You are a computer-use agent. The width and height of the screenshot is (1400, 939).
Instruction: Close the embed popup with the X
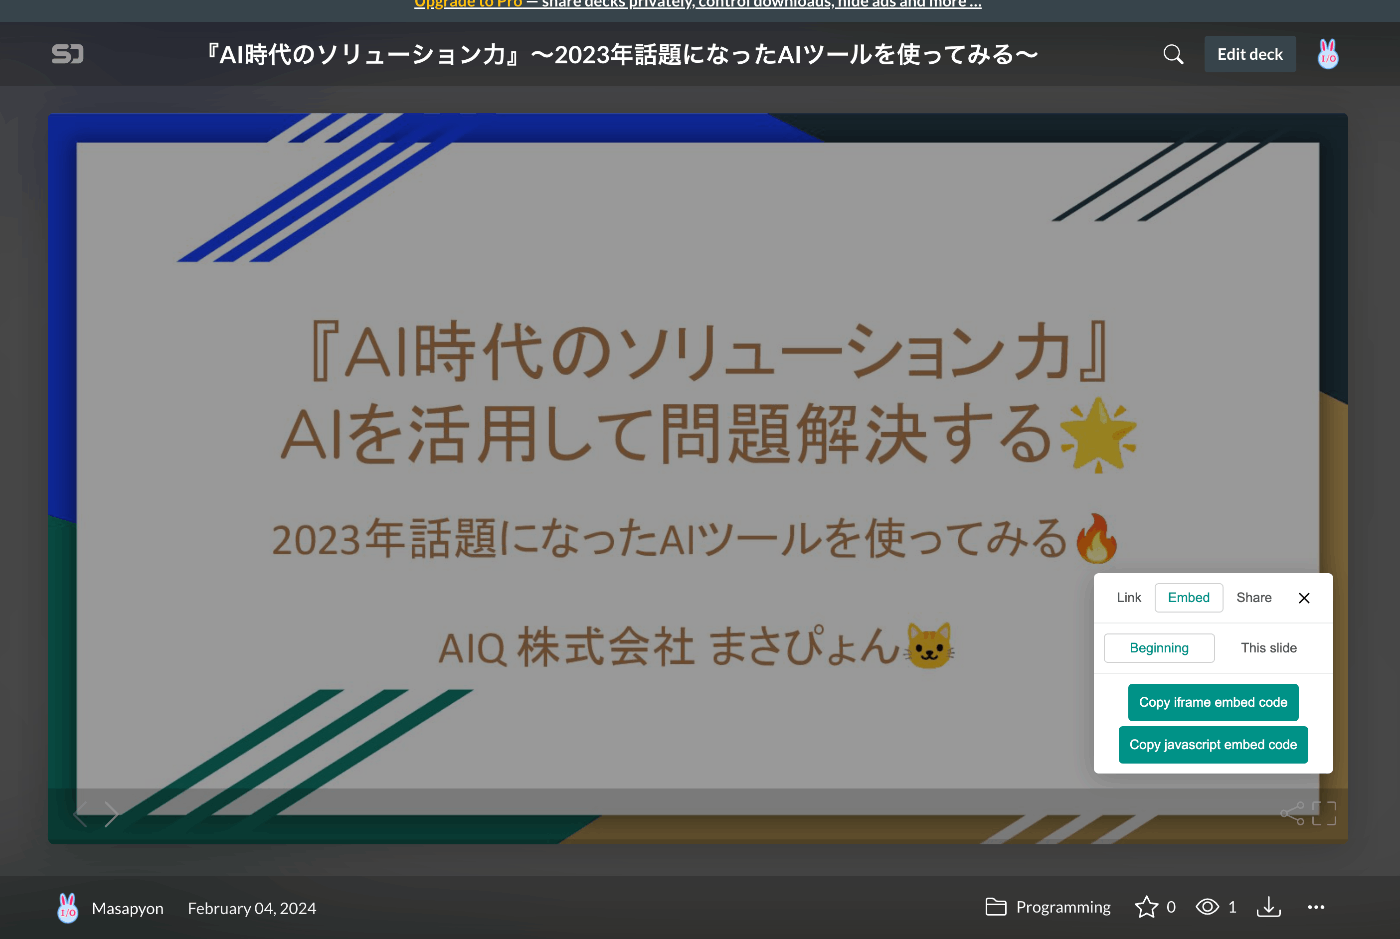coord(1304,597)
